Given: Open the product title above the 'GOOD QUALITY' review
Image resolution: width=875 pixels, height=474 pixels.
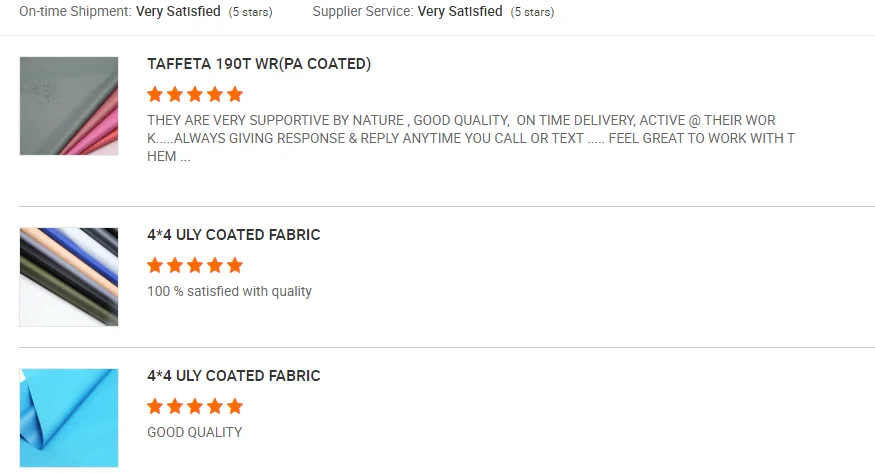Looking at the screenshot, I should click(234, 376).
